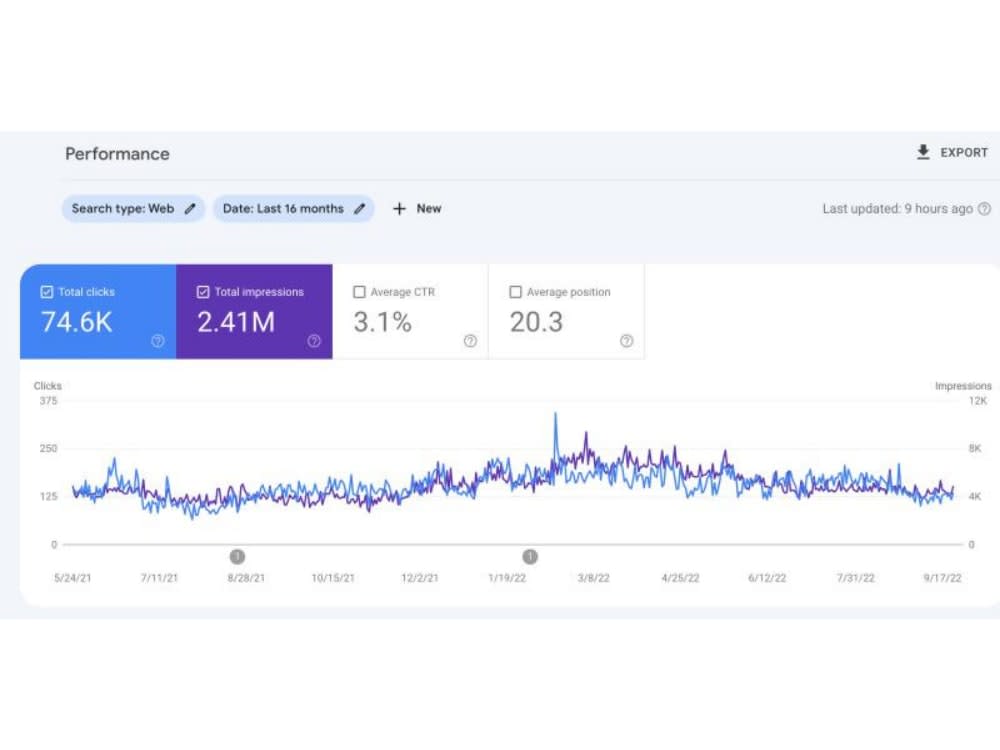1000x750 pixels.
Task: Open the Date: Last 16 months chip
Action: (293, 209)
